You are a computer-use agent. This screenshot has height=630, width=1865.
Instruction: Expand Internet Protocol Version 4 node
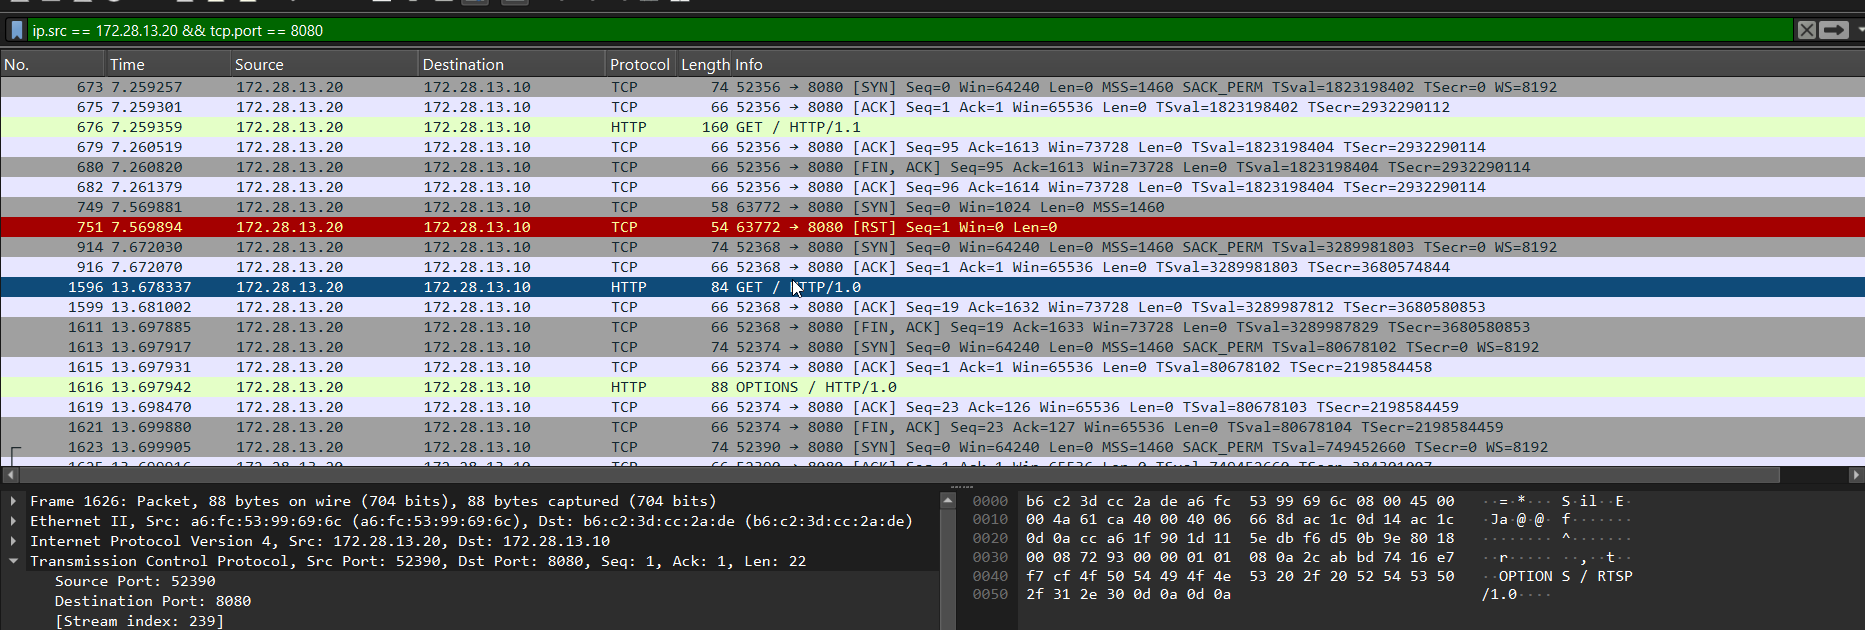point(13,541)
